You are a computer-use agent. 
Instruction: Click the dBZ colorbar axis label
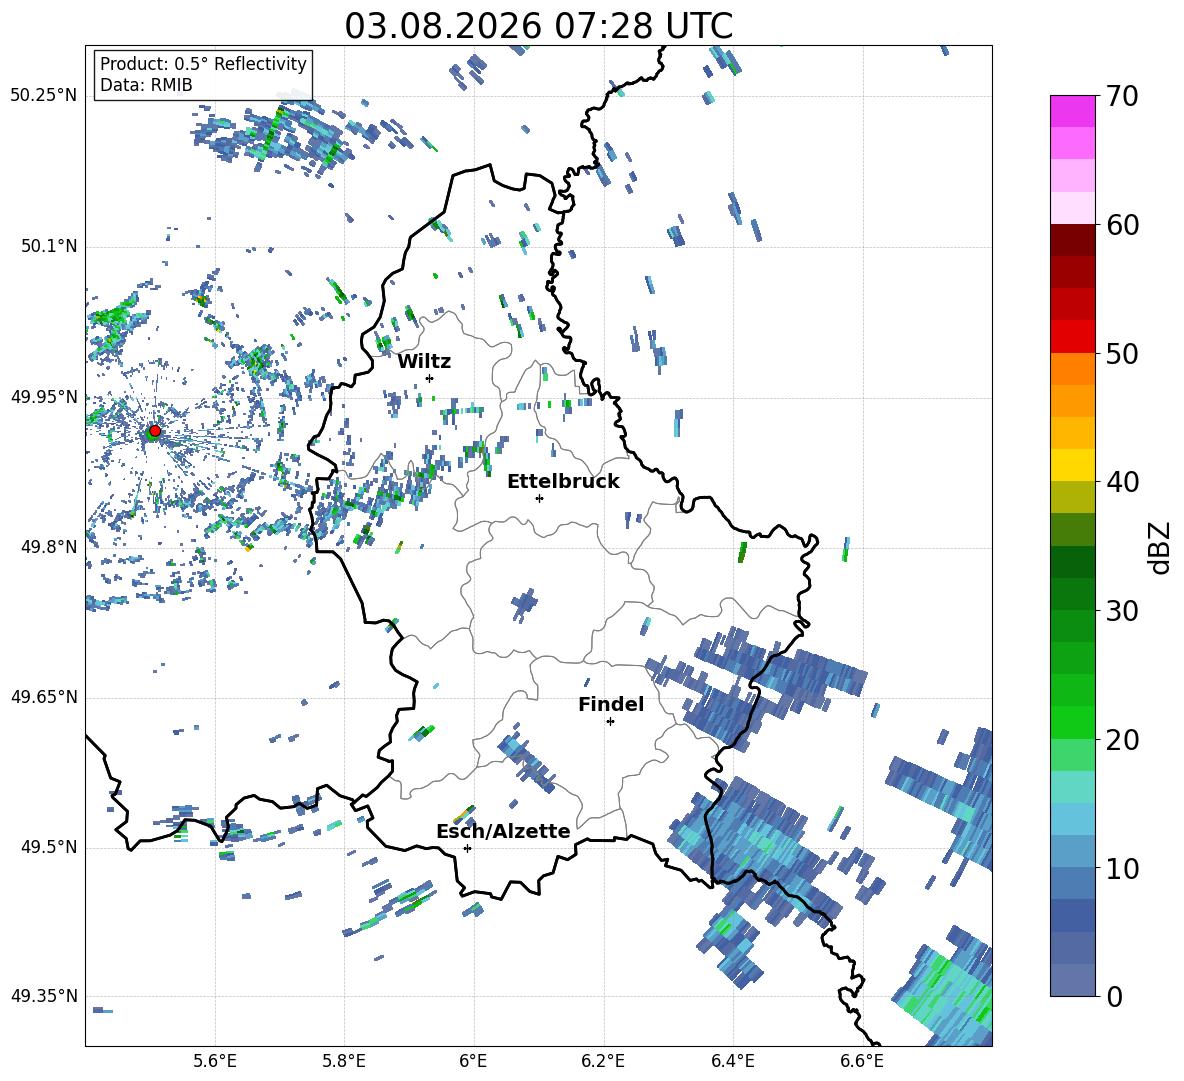tap(1160, 548)
